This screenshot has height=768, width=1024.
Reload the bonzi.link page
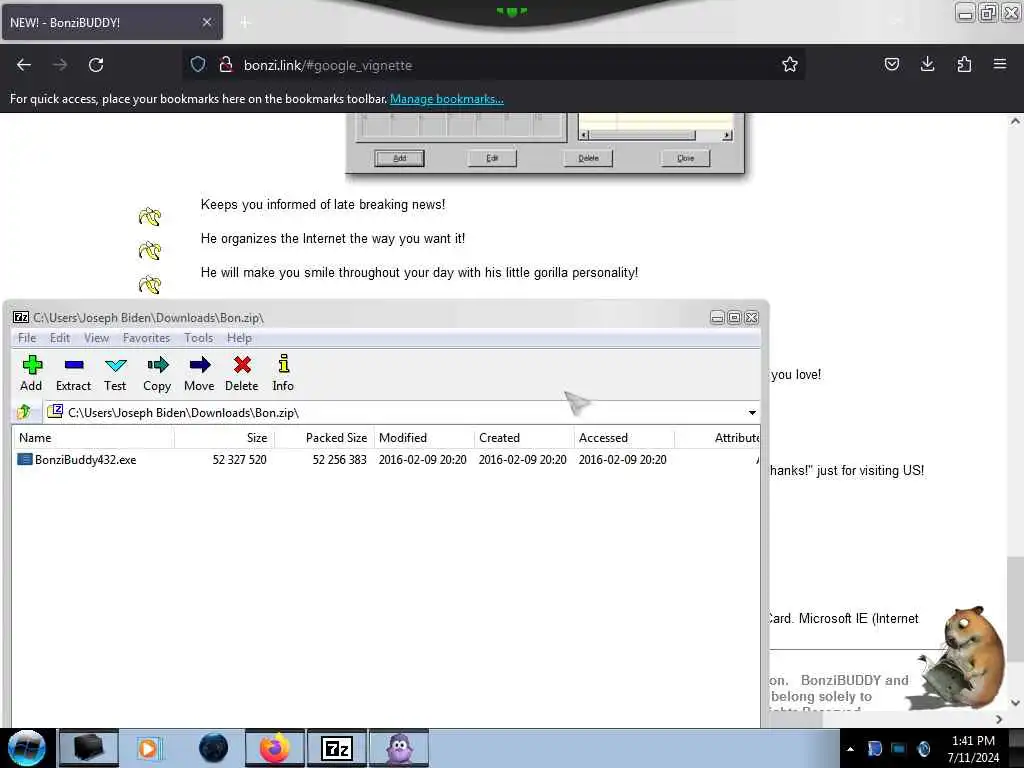click(x=96, y=65)
